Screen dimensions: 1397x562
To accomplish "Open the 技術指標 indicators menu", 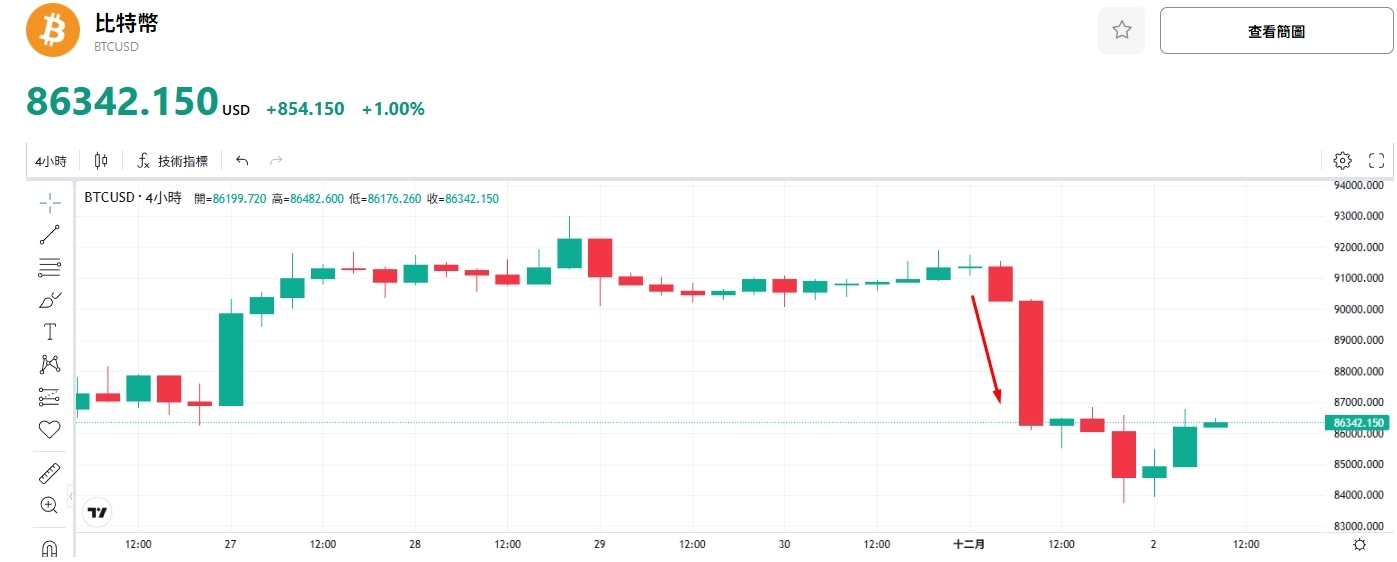I will tap(173, 161).
